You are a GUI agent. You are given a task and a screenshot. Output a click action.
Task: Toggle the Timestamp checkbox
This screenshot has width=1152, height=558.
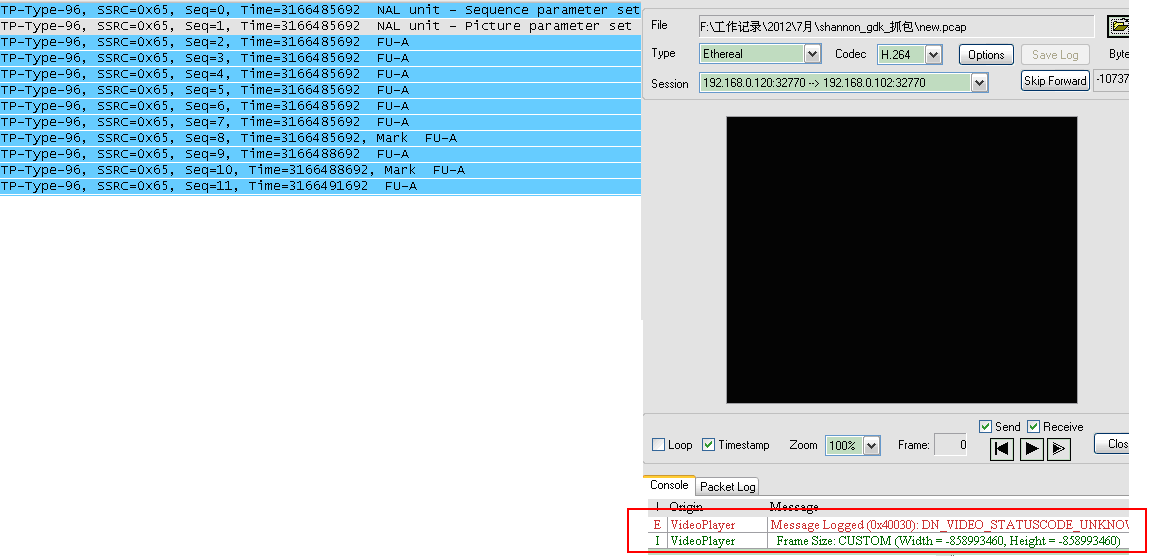pos(708,445)
